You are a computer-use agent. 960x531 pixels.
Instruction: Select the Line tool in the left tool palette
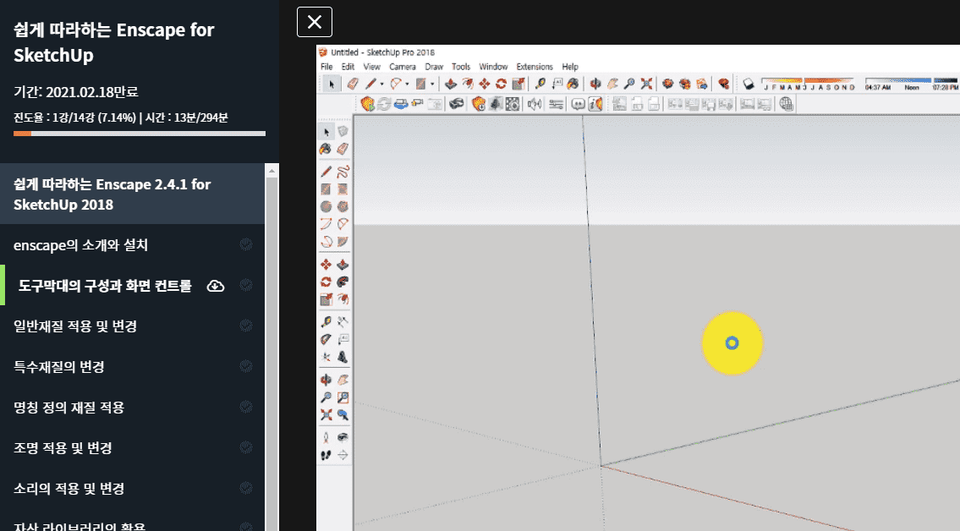pos(326,171)
